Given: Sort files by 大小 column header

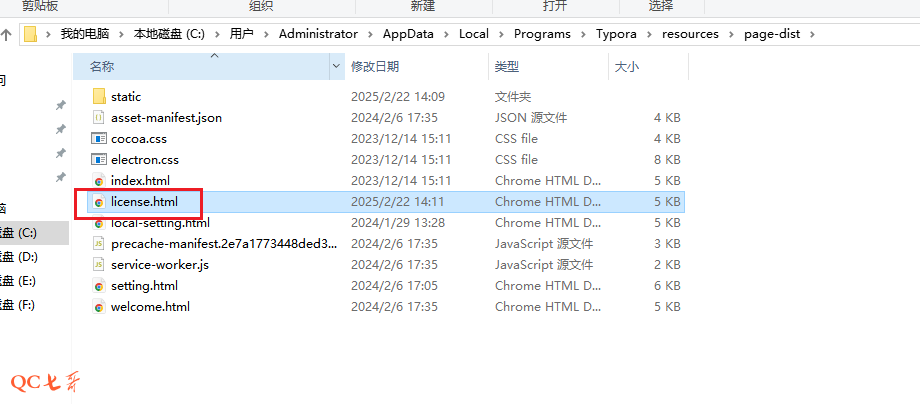Looking at the screenshot, I should point(627,67).
